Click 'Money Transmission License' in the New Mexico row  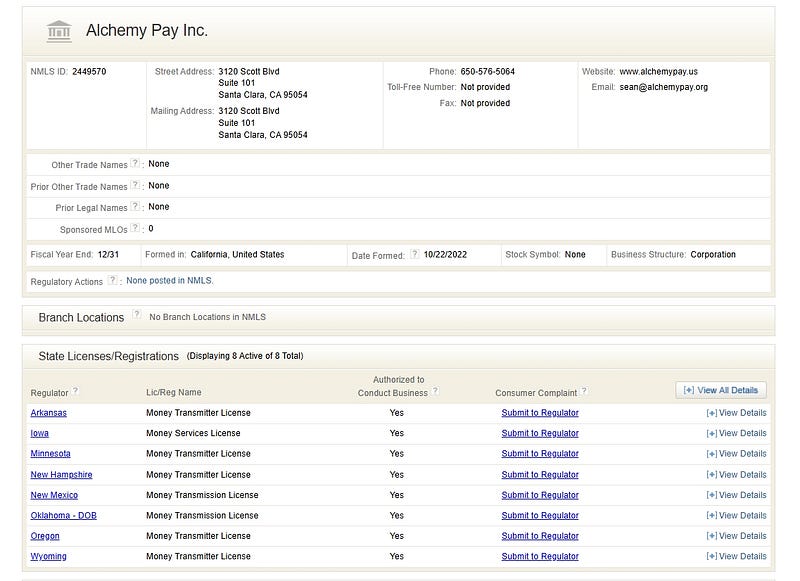pos(202,495)
